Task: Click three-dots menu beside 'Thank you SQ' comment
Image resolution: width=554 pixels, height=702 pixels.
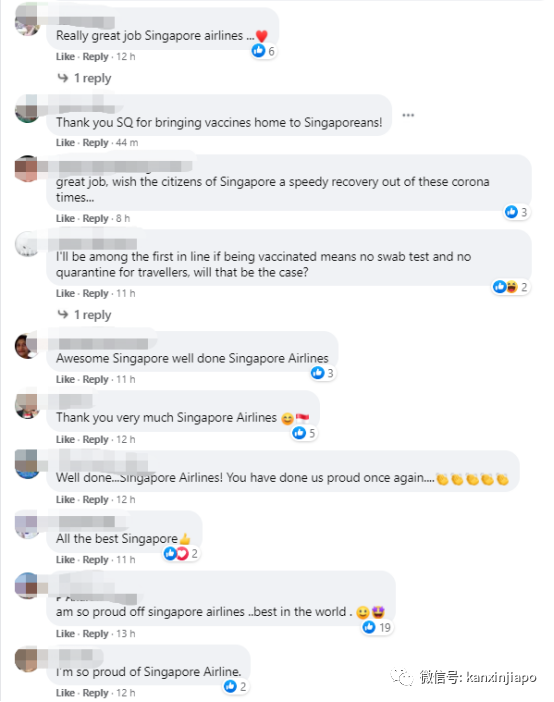Action: [x=408, y=116]
